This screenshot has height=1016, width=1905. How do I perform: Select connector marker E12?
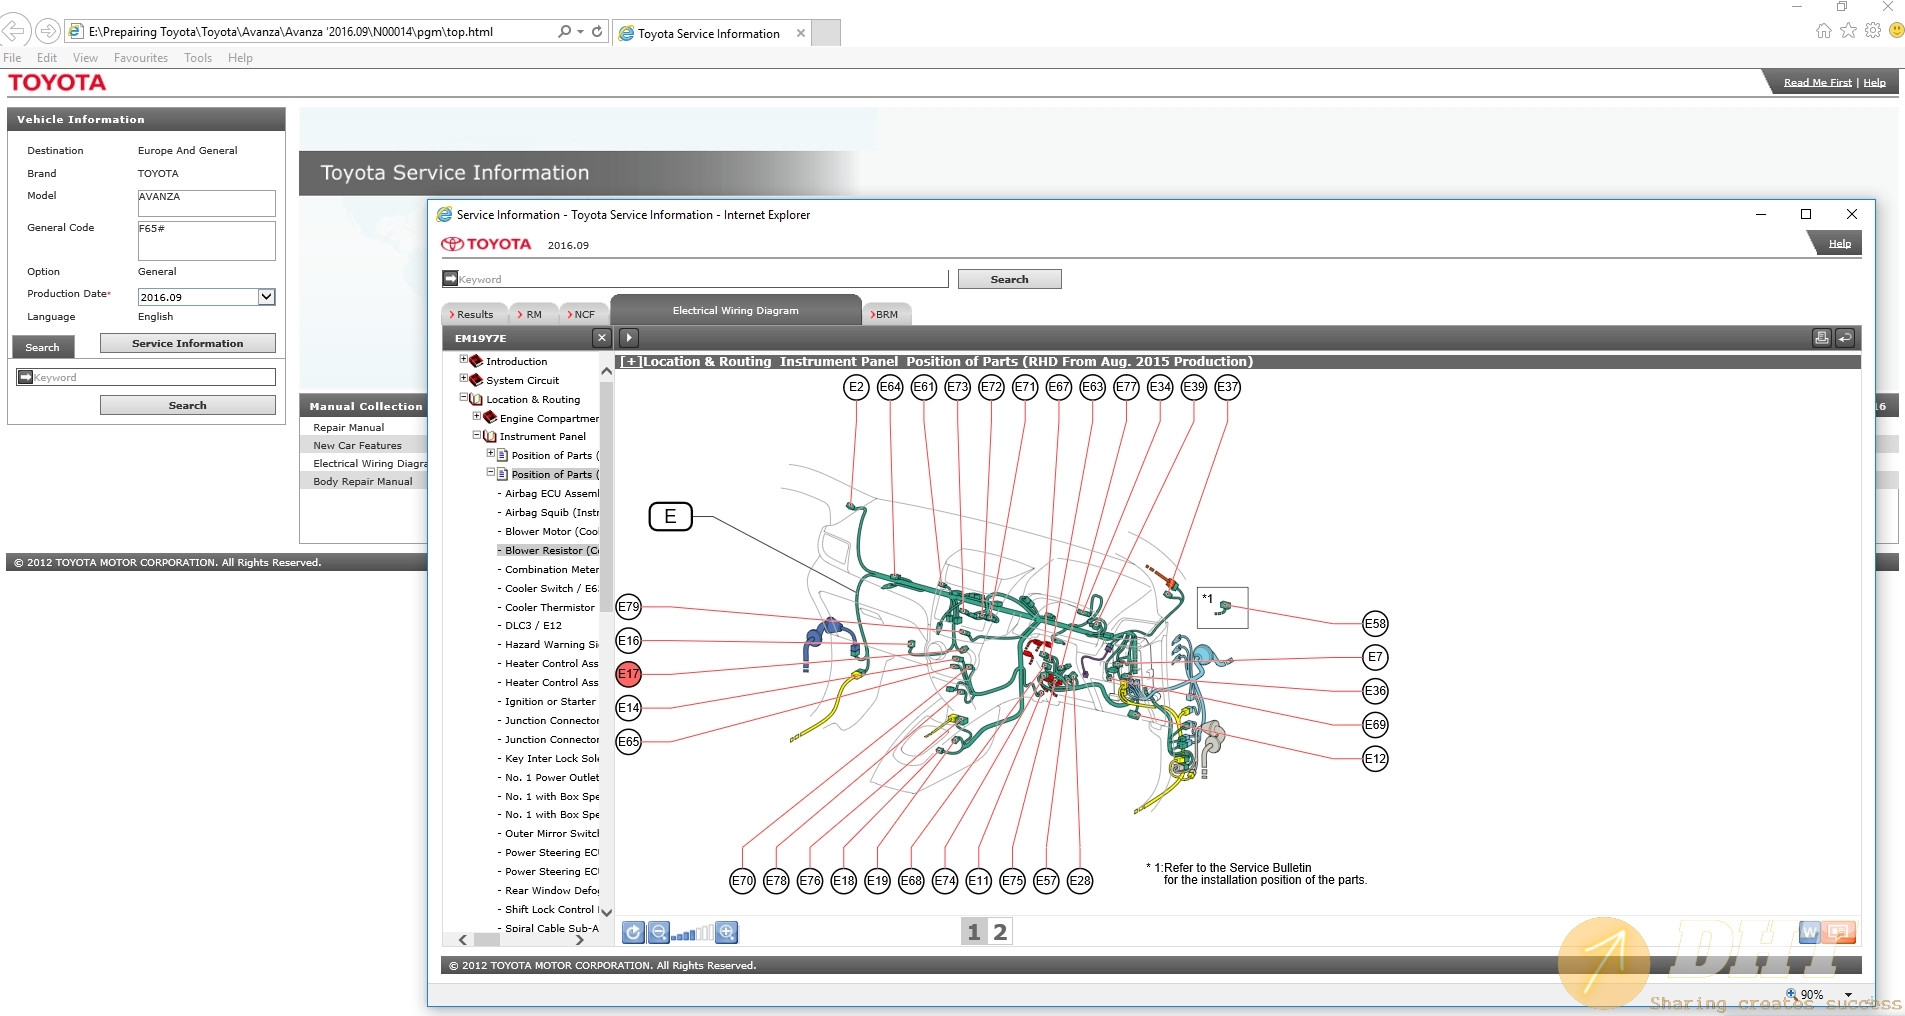click(x=1376, y=759)
